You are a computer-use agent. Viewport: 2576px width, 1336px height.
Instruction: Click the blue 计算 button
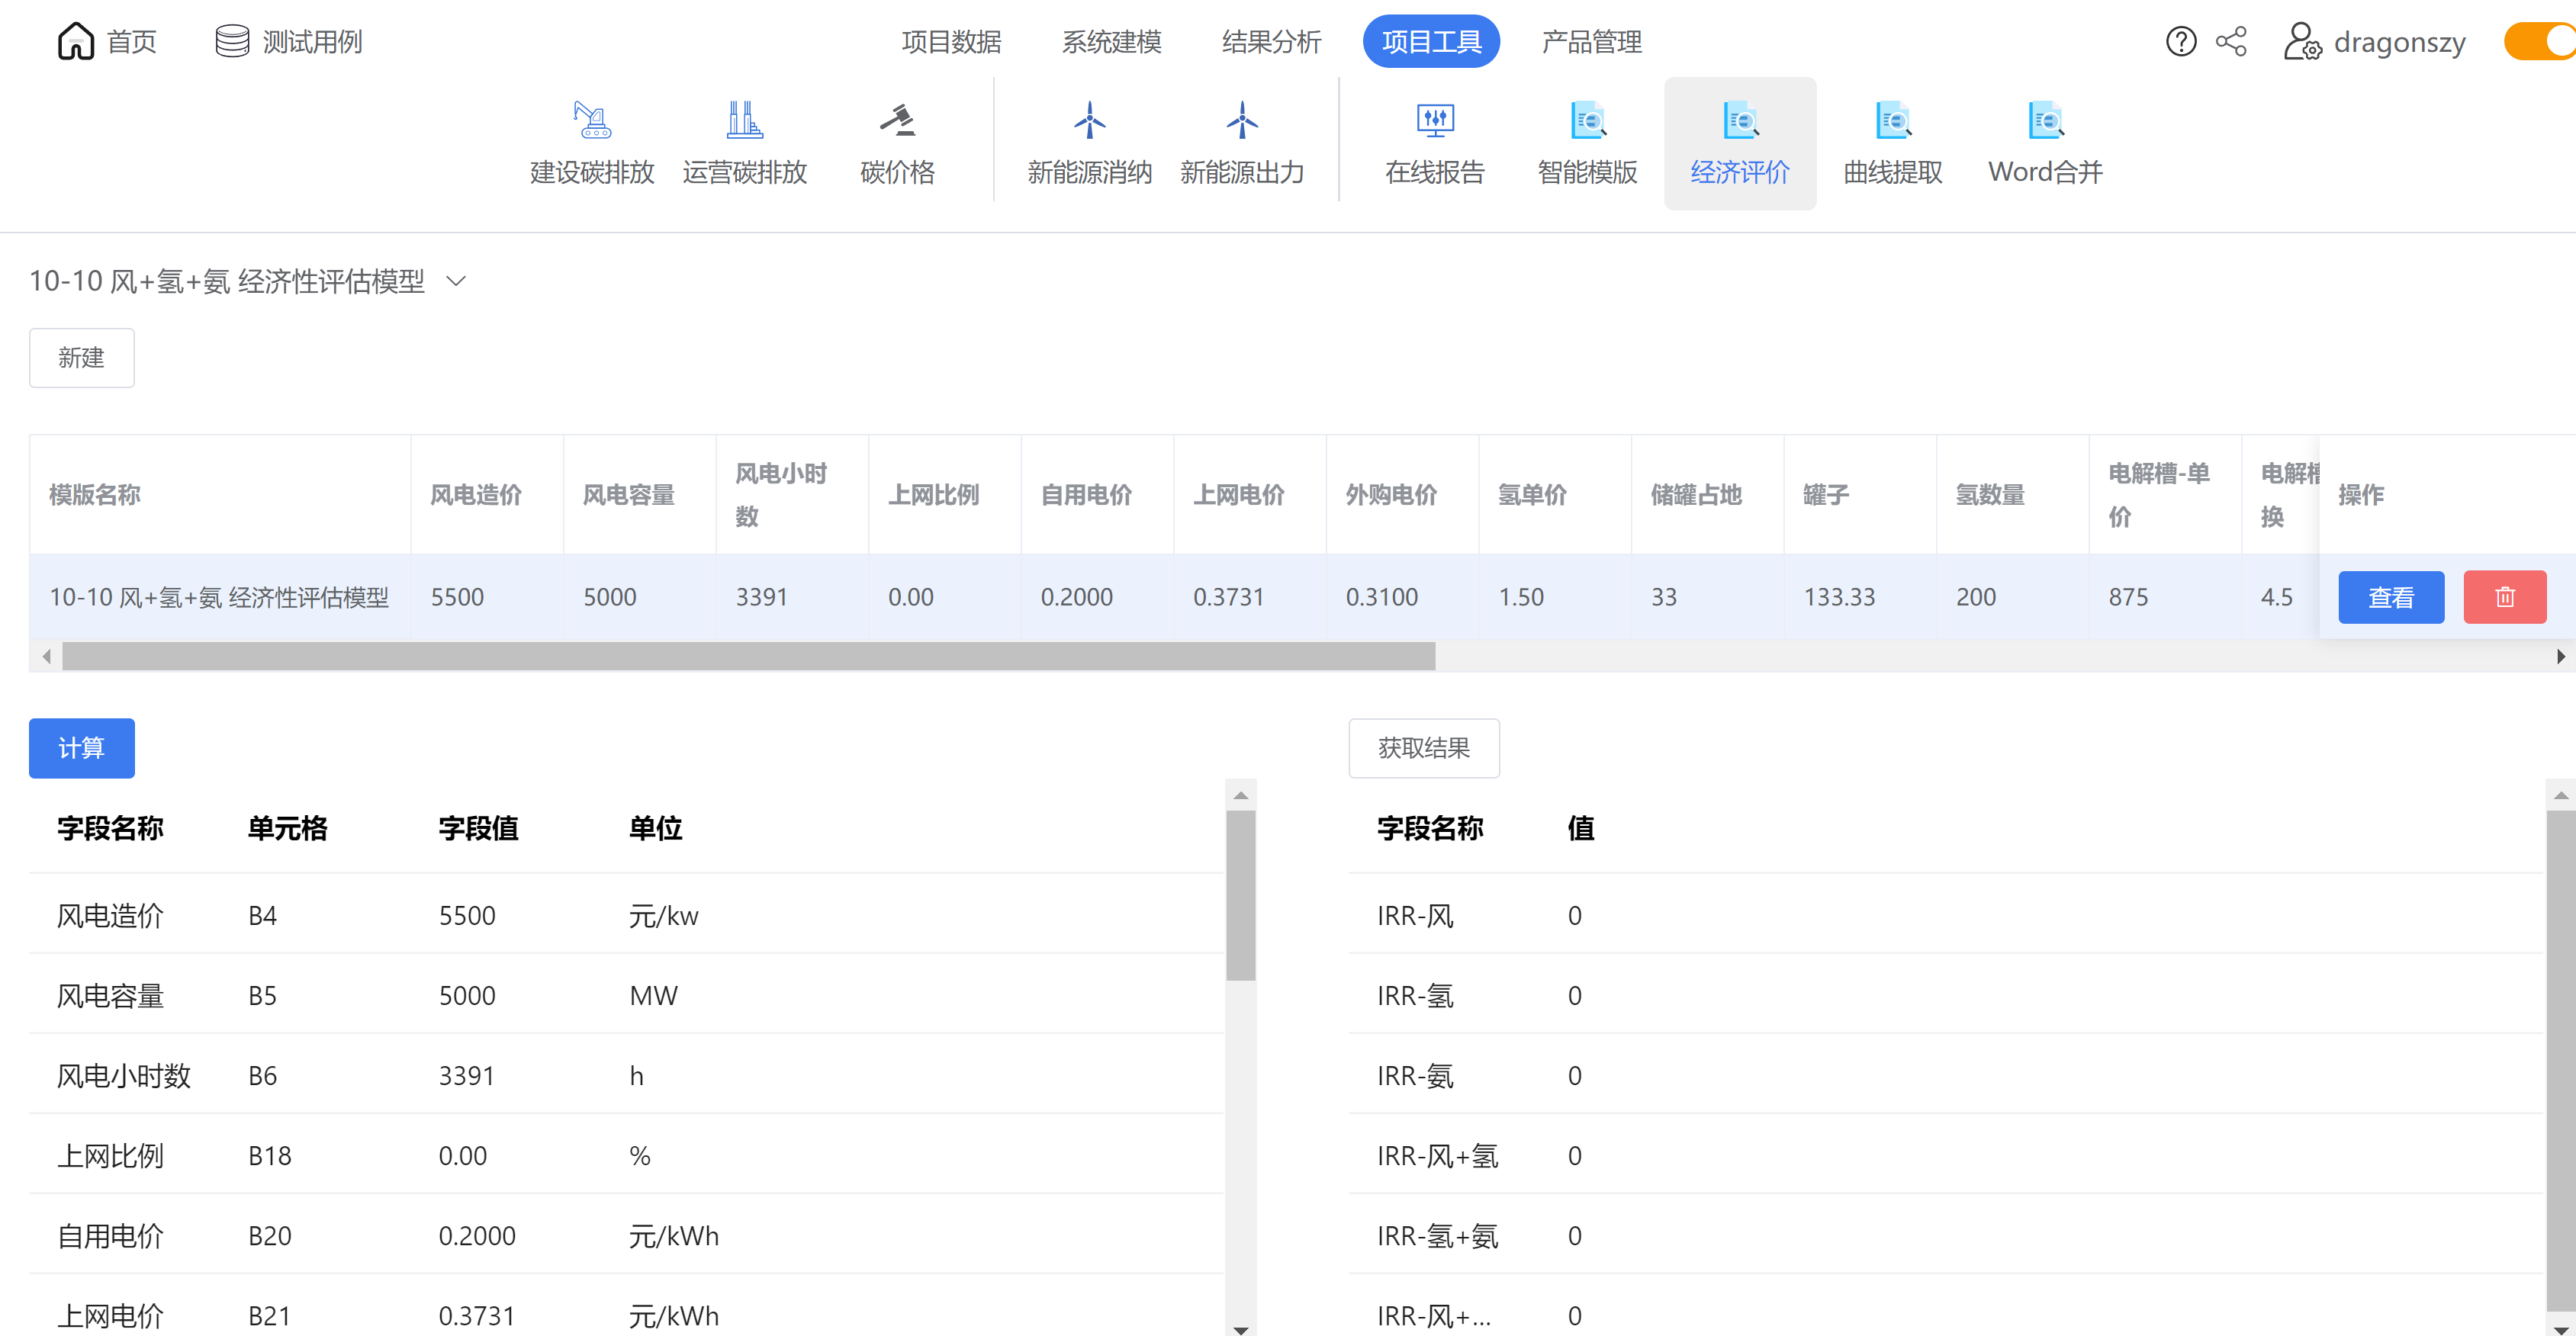[x=81, y=748]
